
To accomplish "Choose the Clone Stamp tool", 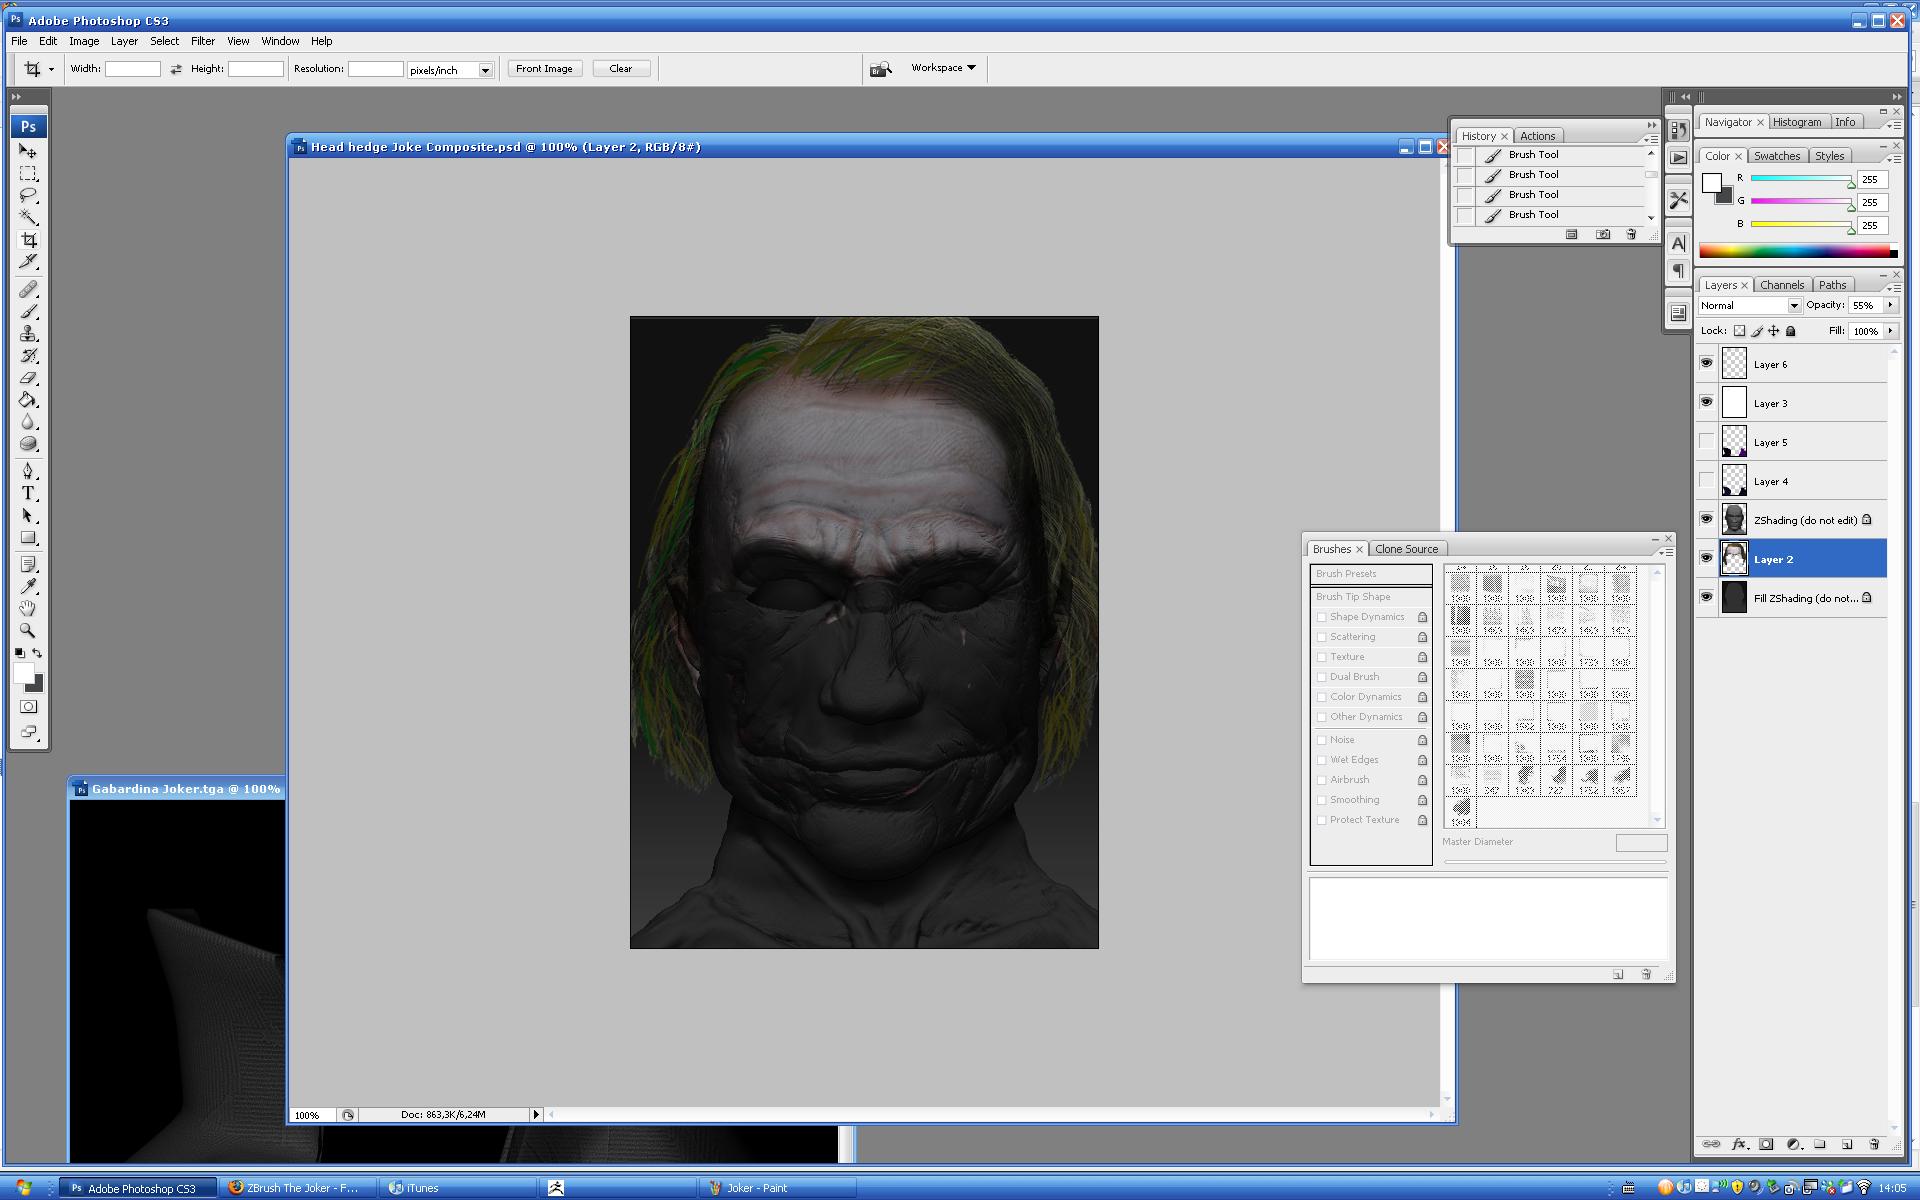I will click(28, 334).
